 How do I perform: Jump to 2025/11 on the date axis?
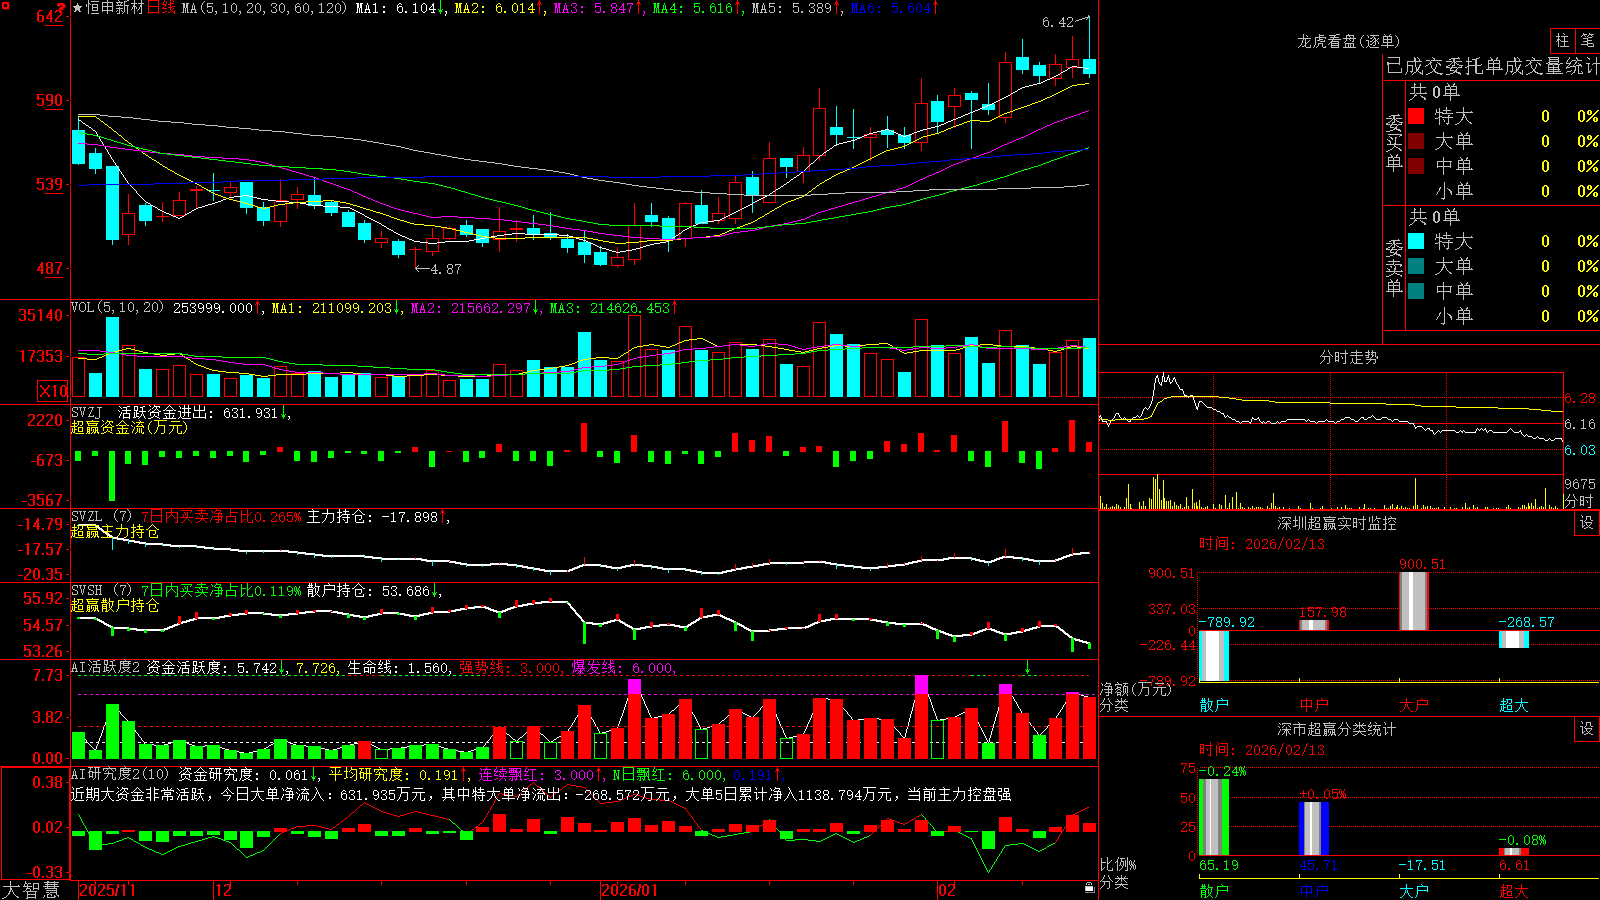pos(107,890)
